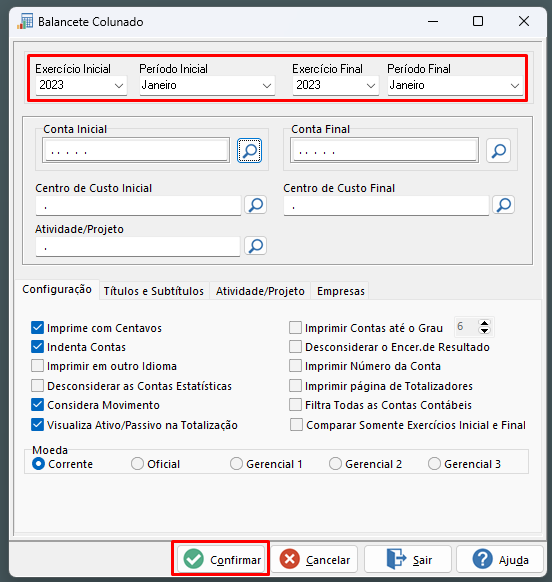This screenshot has height=582, width=552.
Task: Click magnifier beside Centro de Custo Final
Action: 504,205
